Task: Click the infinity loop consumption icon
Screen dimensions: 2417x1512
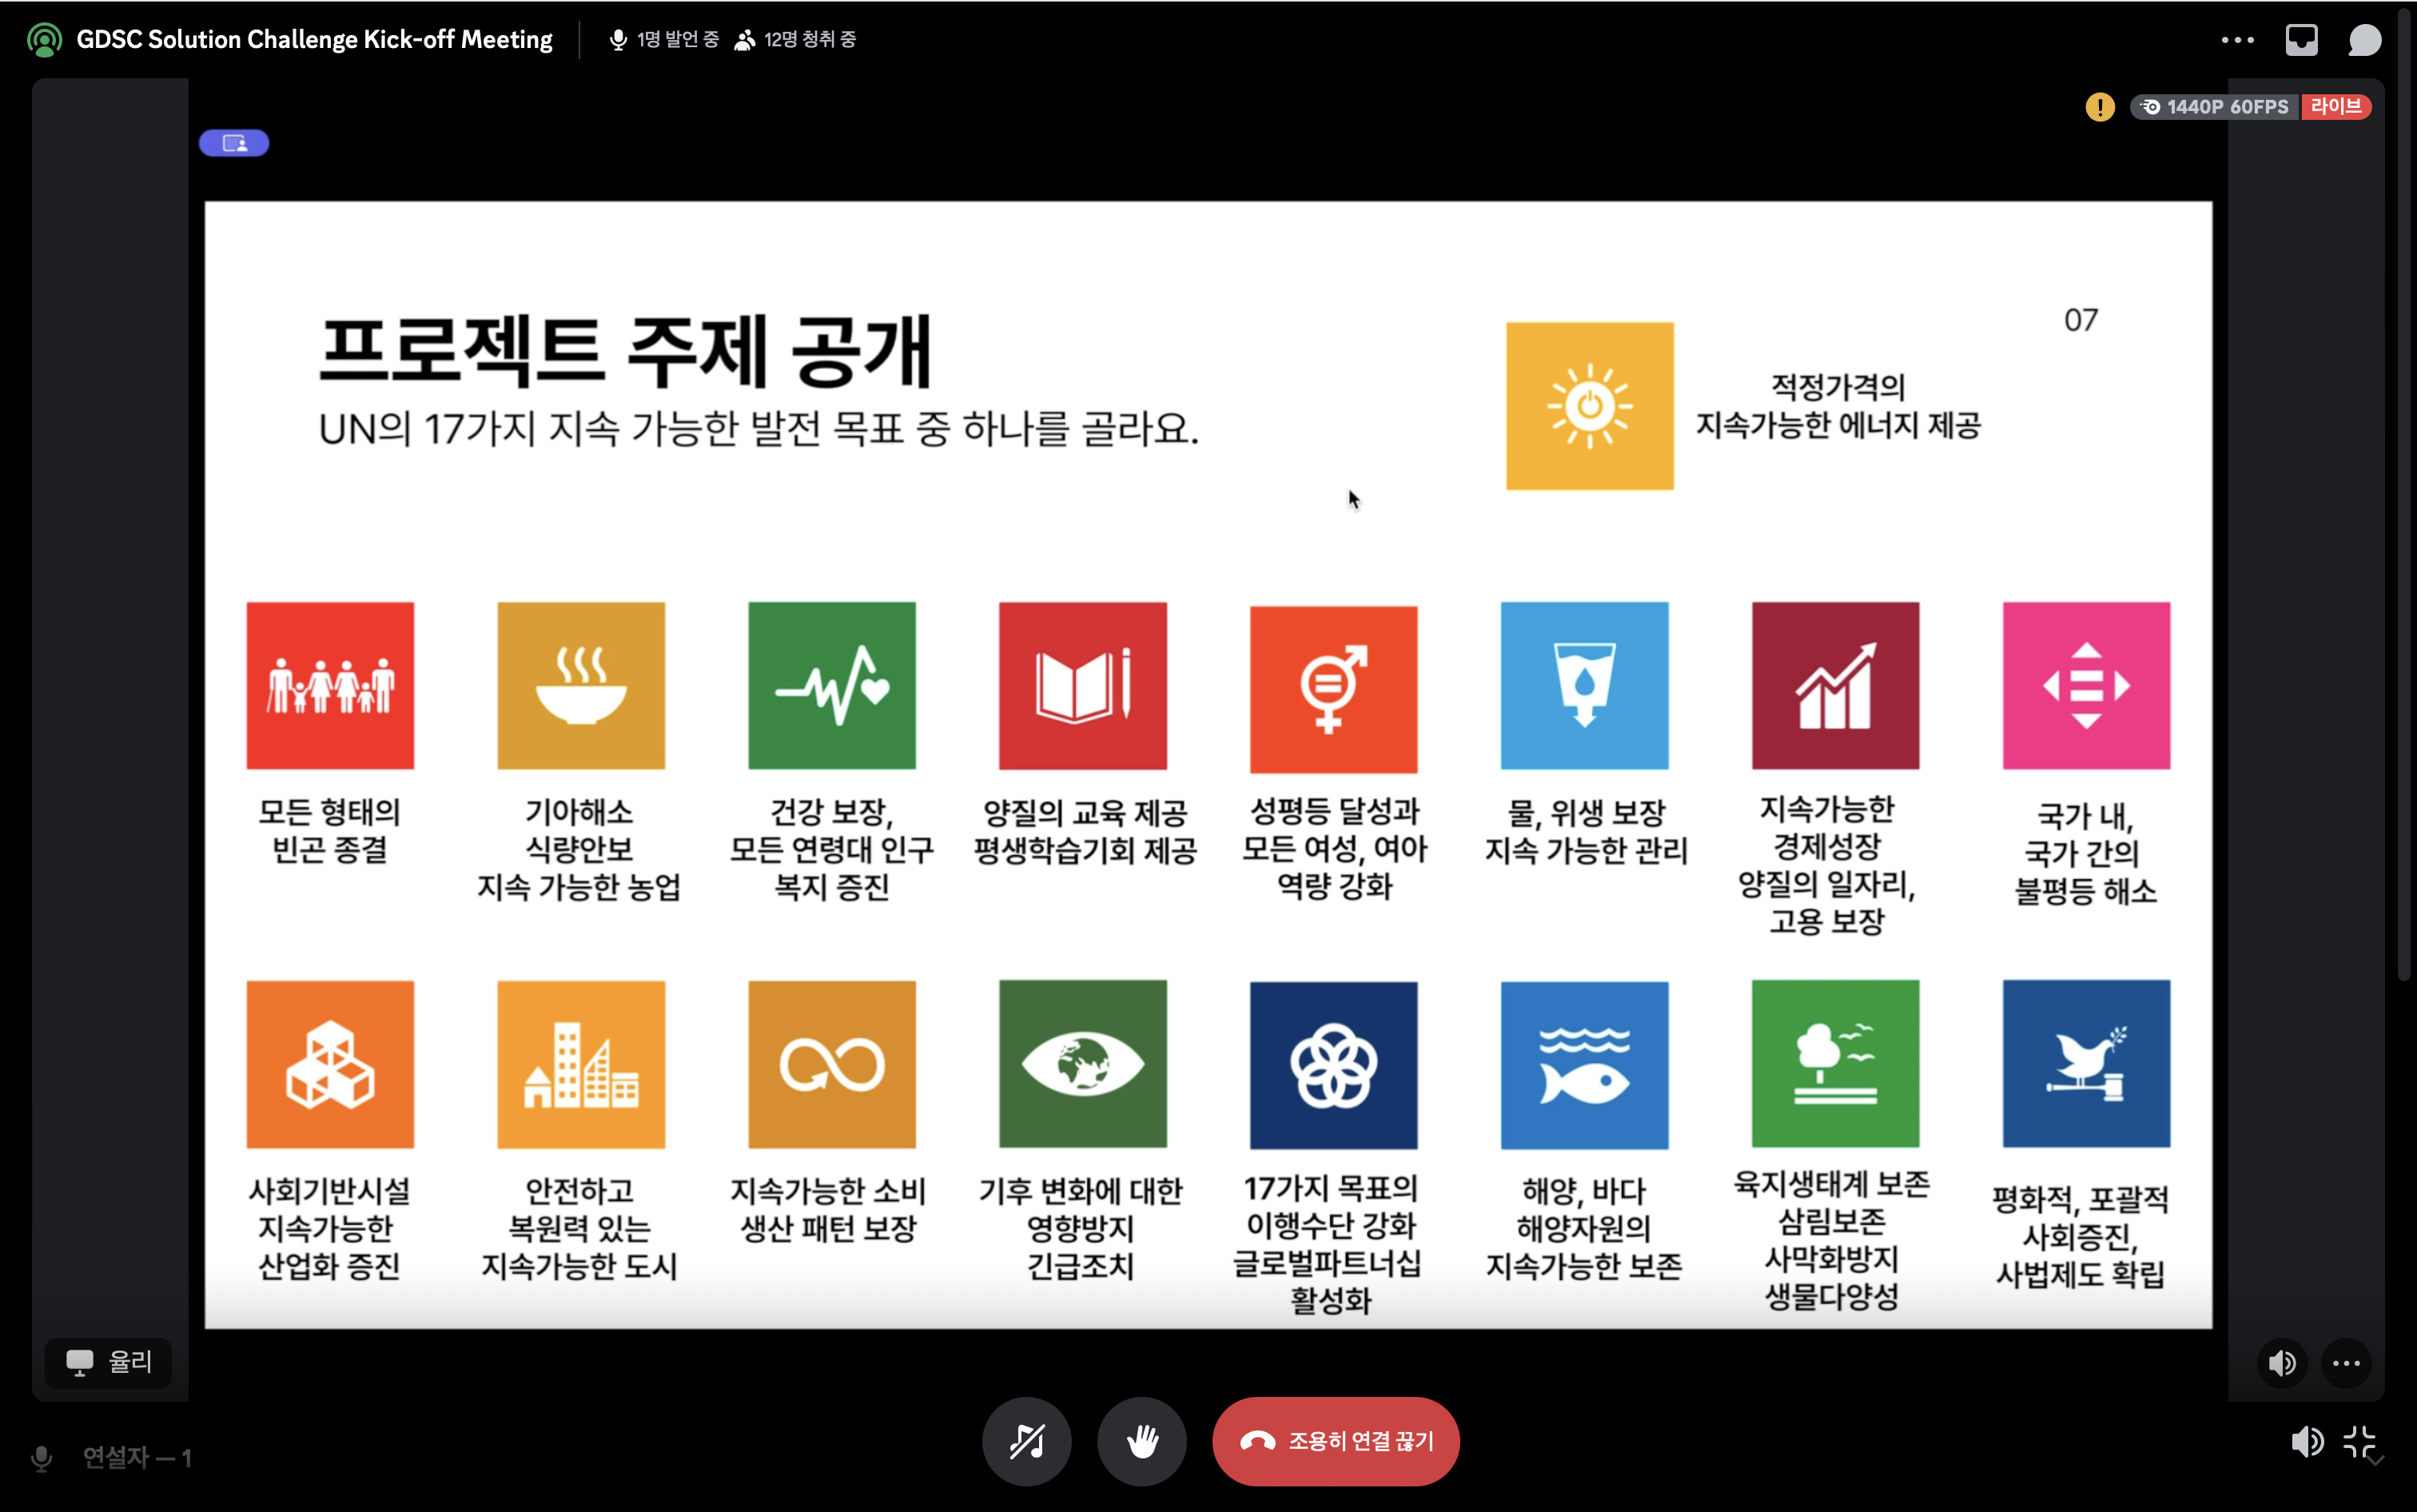Action: click(x=832, y=1064)
